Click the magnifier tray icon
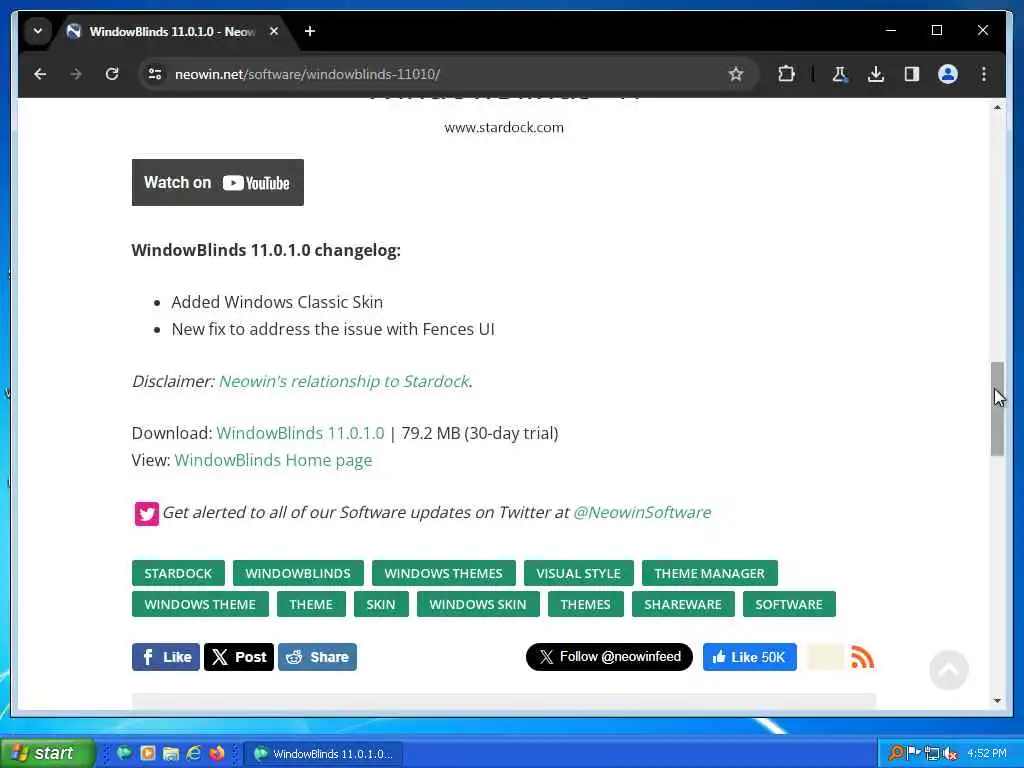This screenshot has width=1024, height=768. tap(897, 754)
